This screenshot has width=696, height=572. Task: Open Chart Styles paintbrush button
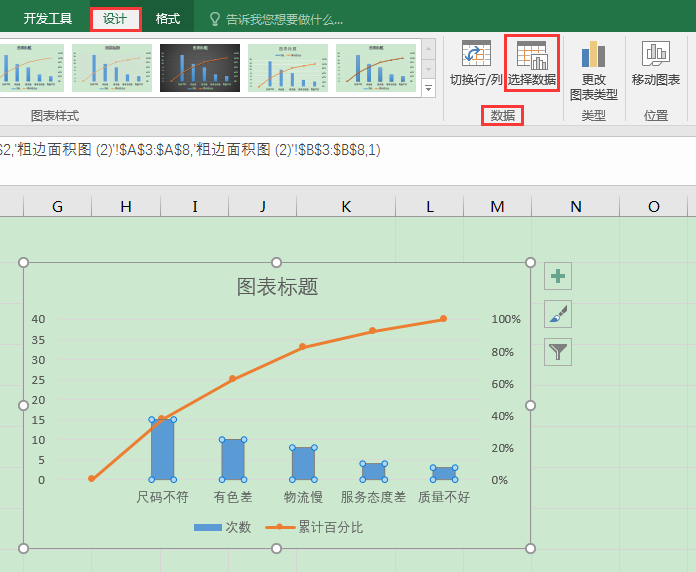558,314
